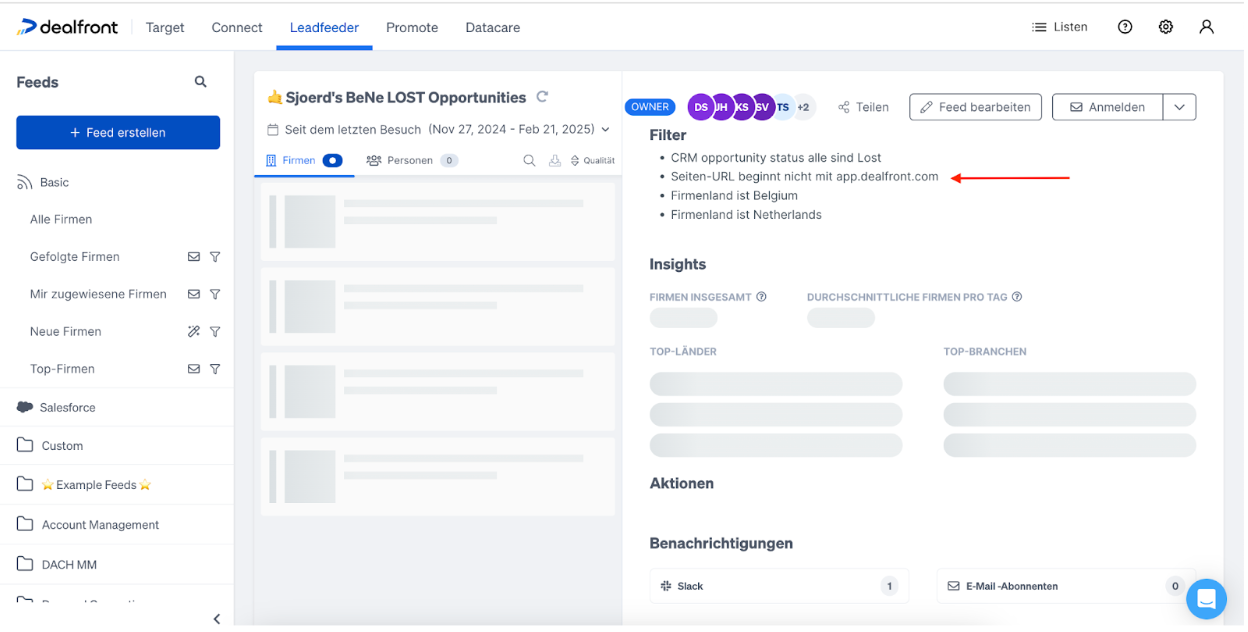Click the download export icon in list toolbar

click(555, 160)
